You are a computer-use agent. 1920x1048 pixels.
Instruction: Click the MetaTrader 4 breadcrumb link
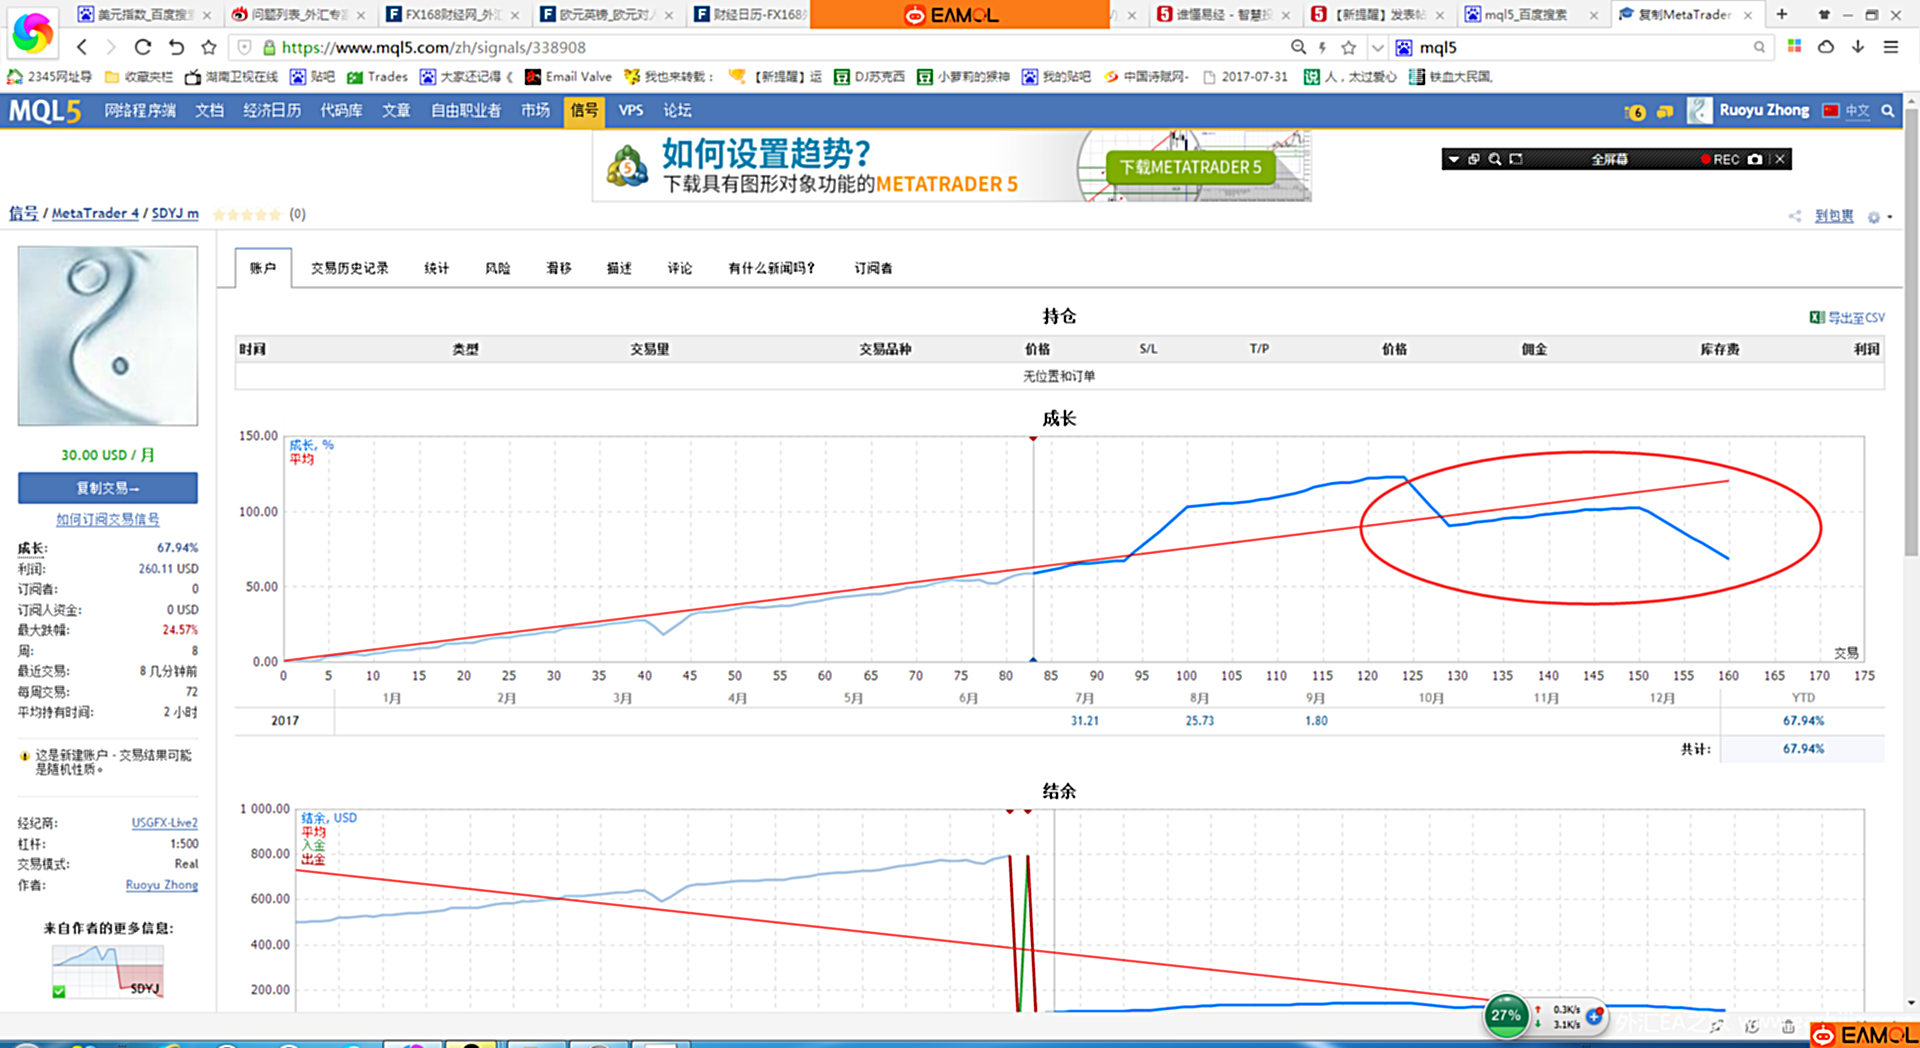[x=95, y=213]
